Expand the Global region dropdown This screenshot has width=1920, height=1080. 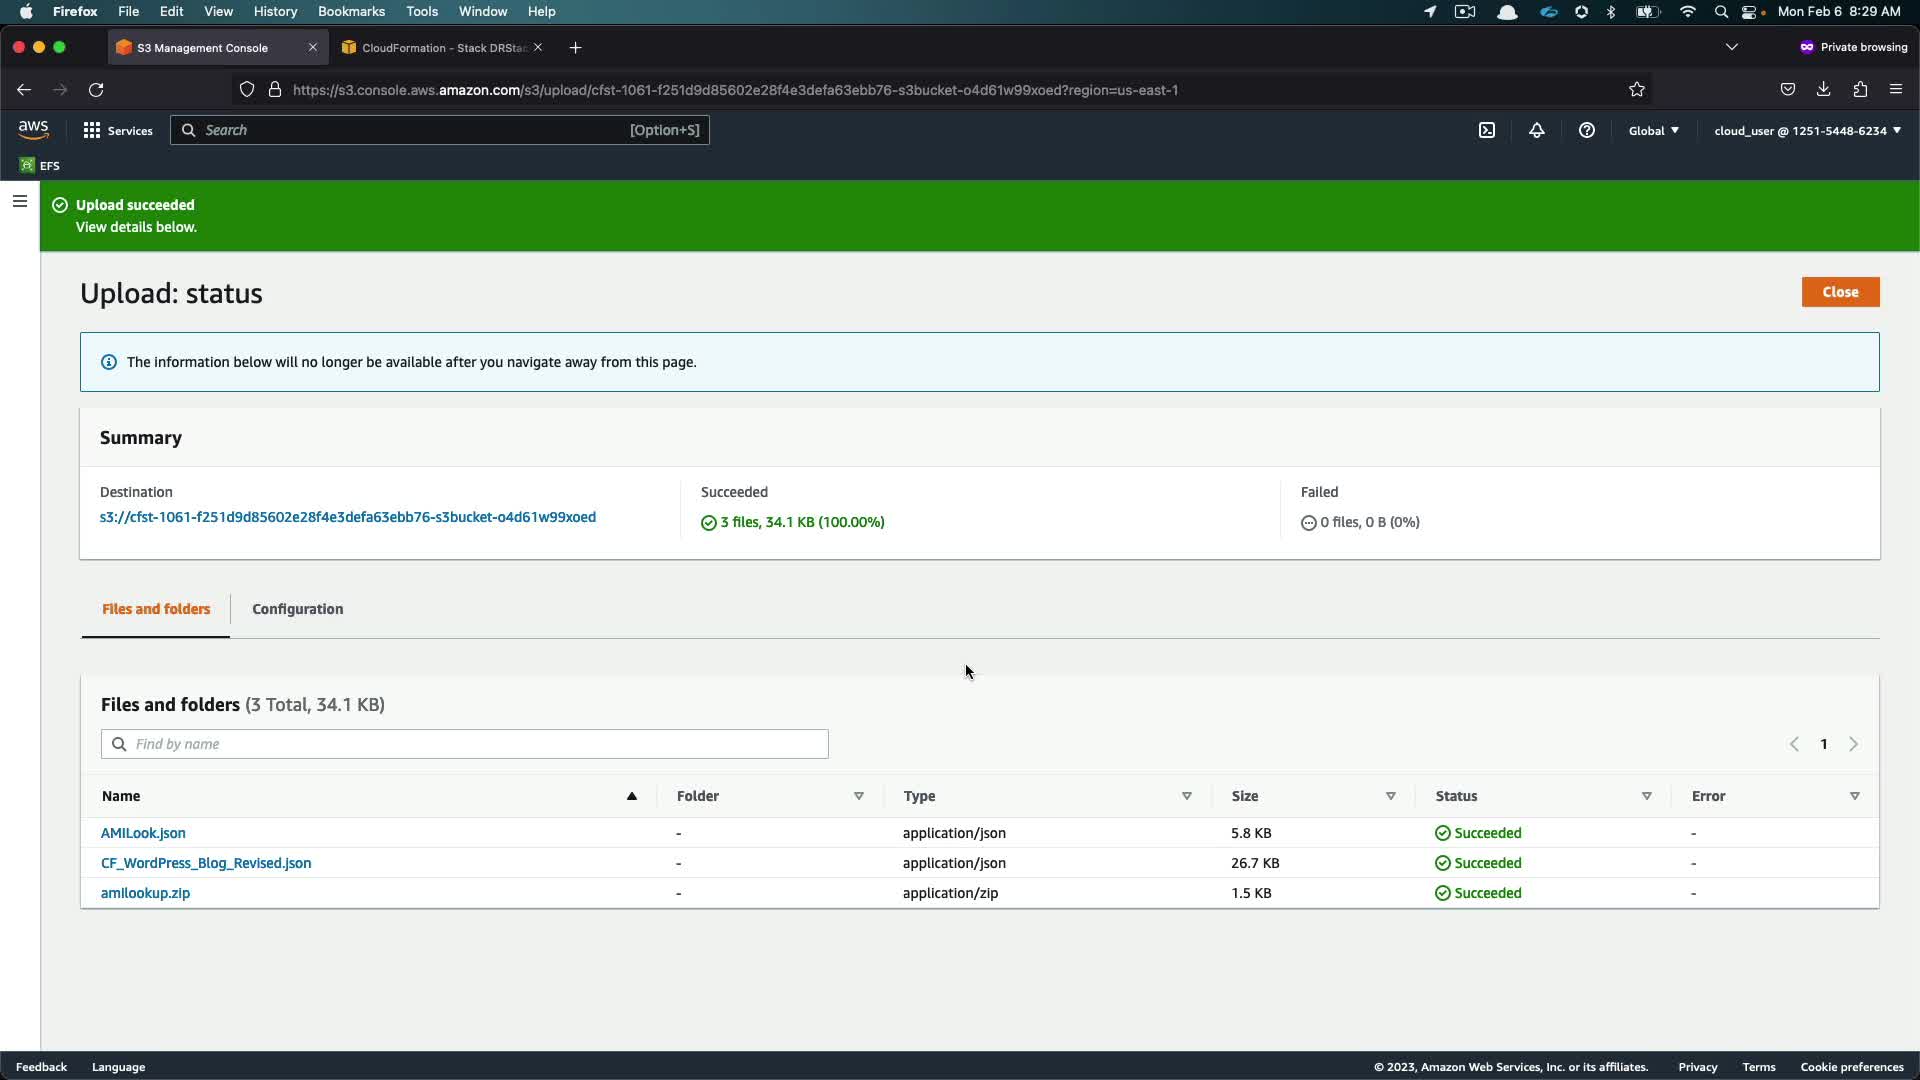tap(1653, 130)
